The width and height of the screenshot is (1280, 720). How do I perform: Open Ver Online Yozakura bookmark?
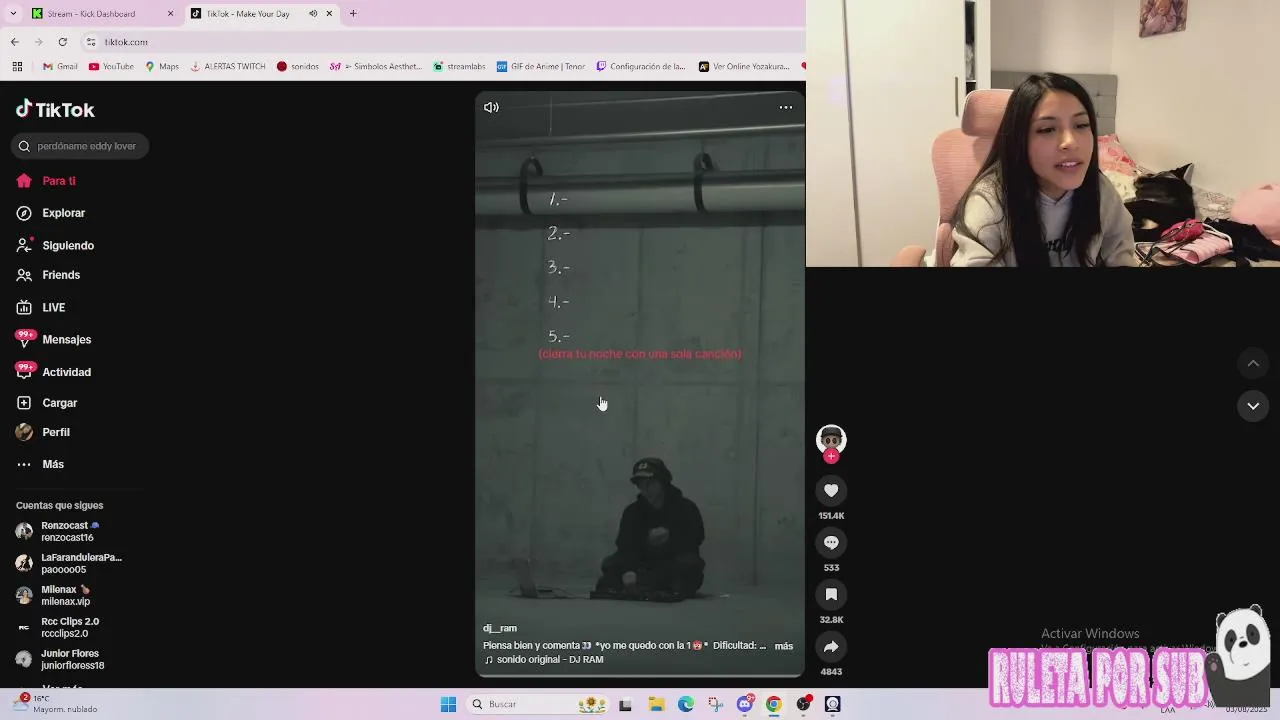pos(745,67)
